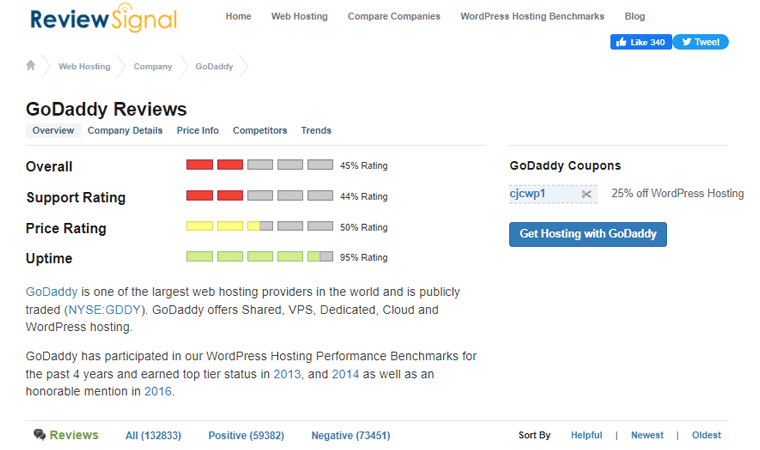Click the ReviewSignal logo
Image resolution: width=760 pixels, height=450 pixels.
click(x=104, y=18)
